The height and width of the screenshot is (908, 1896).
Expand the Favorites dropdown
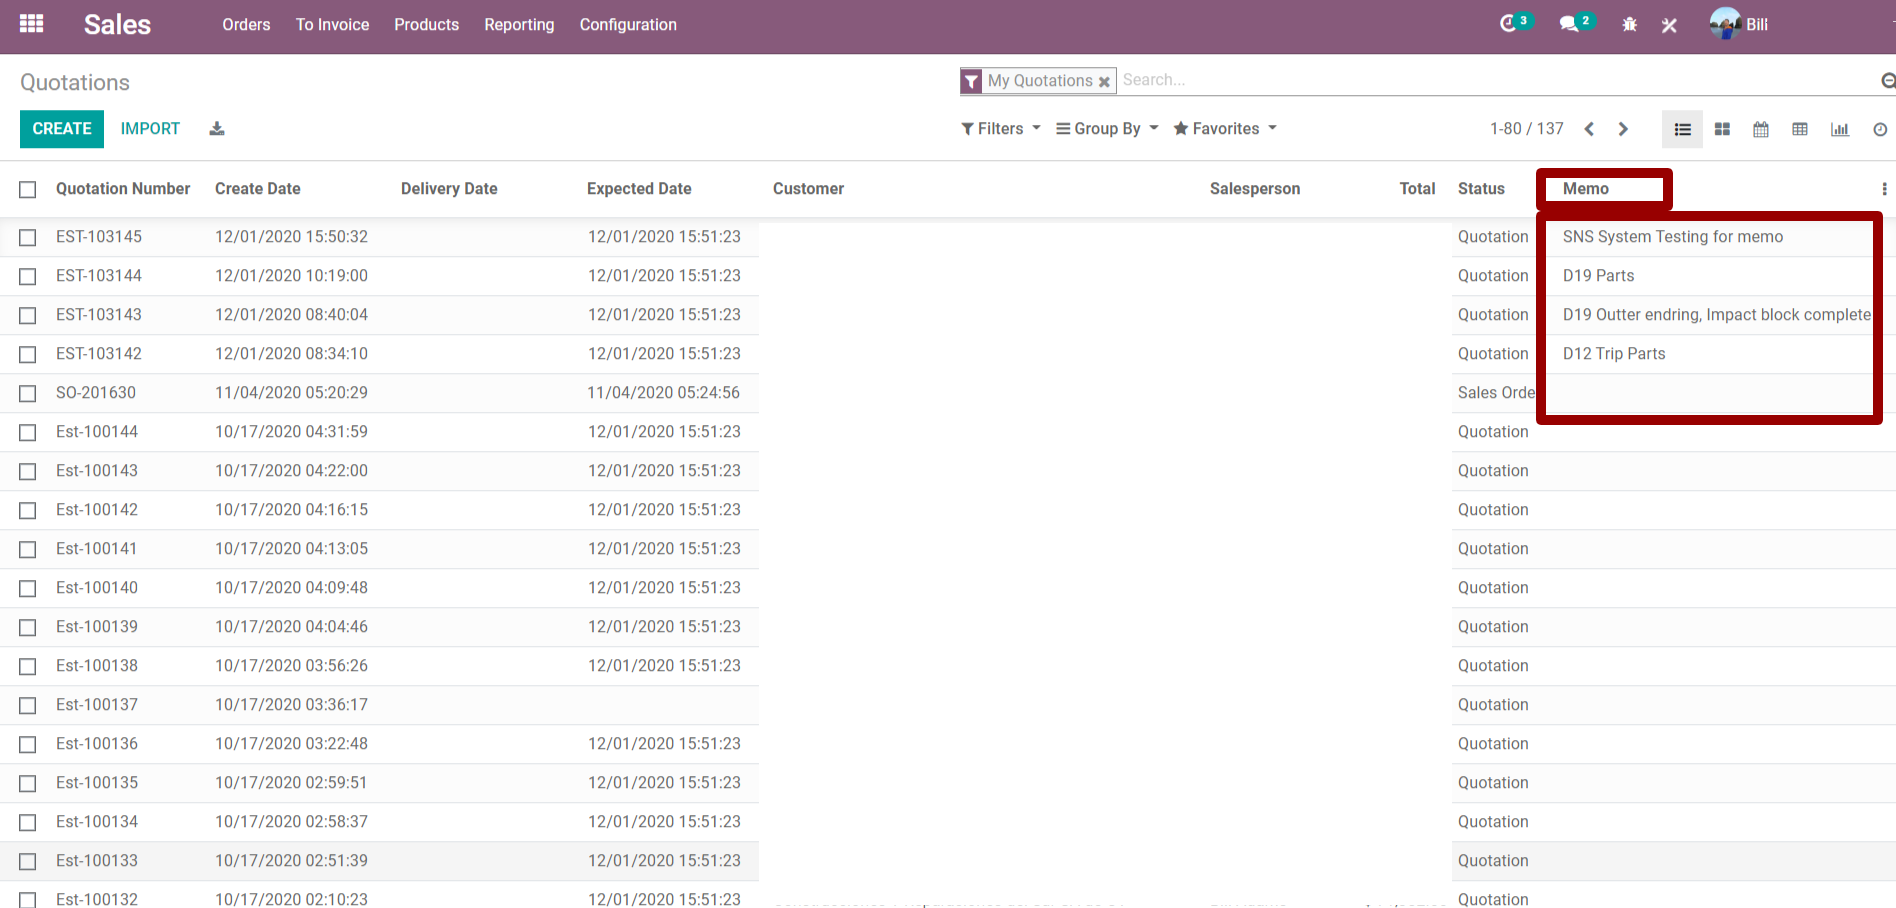pyautogui.click(x=1225, y=129)
